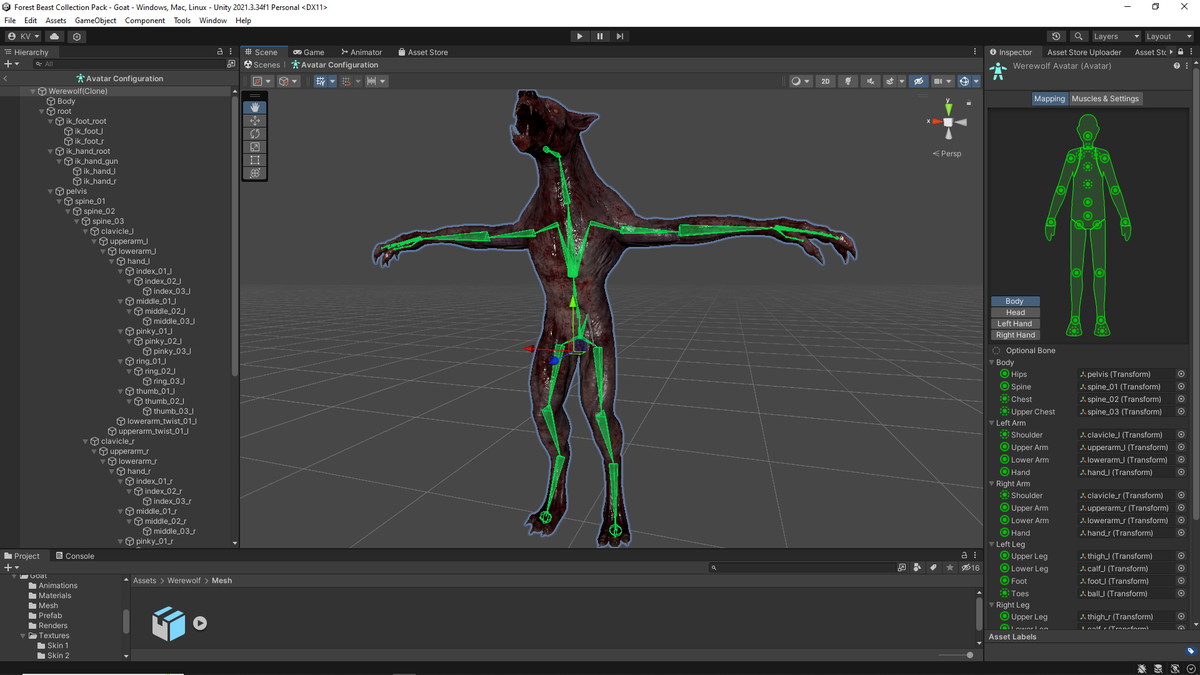Toggle scene lighting lightbulb button
The height and width of the screenshot is (675, 1200).
849,81
